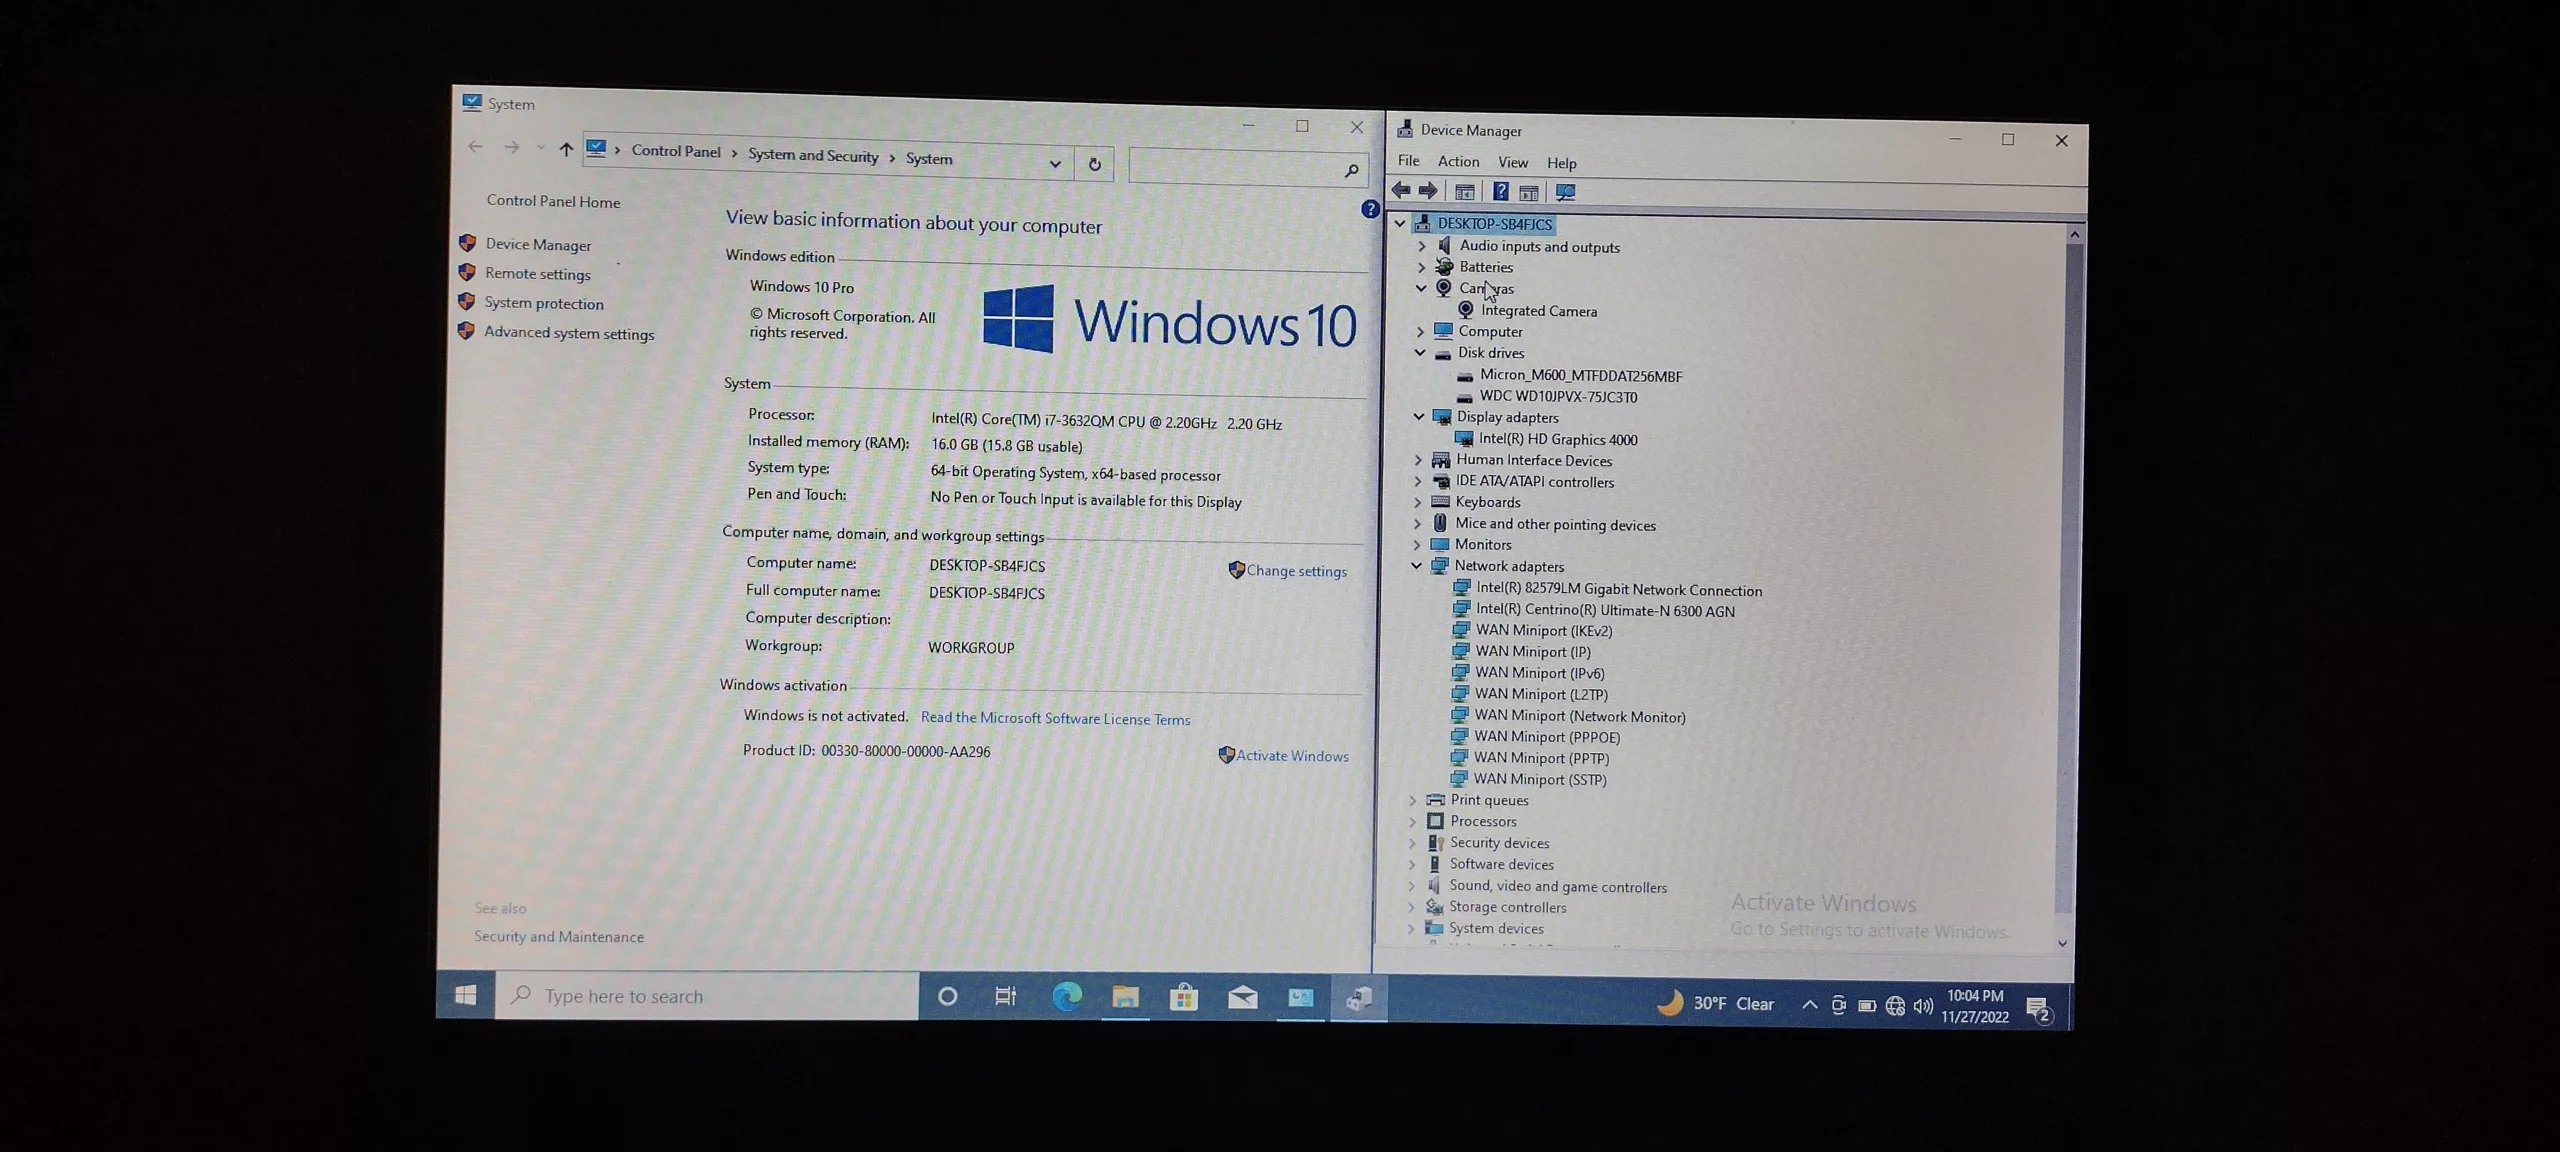This screenshot has height=1152, width=2560.
Task: Select DESKTOP-SB4FJCS root node
Action: tap(1495, 224)
